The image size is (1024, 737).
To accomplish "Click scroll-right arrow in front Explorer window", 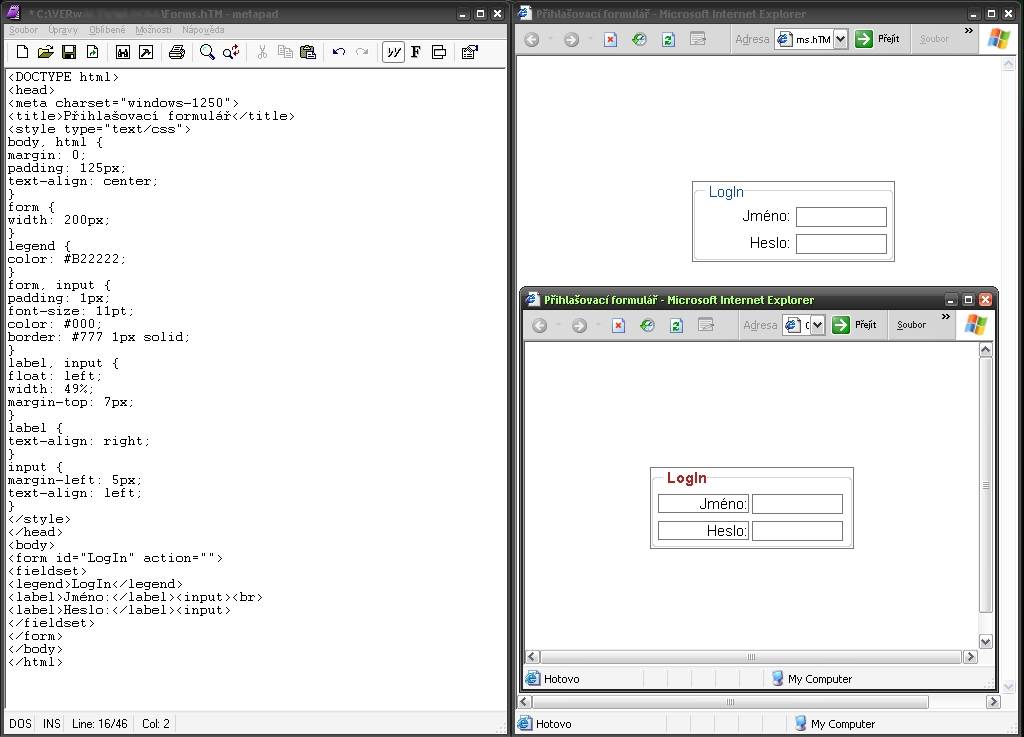I will click(970, 657).
